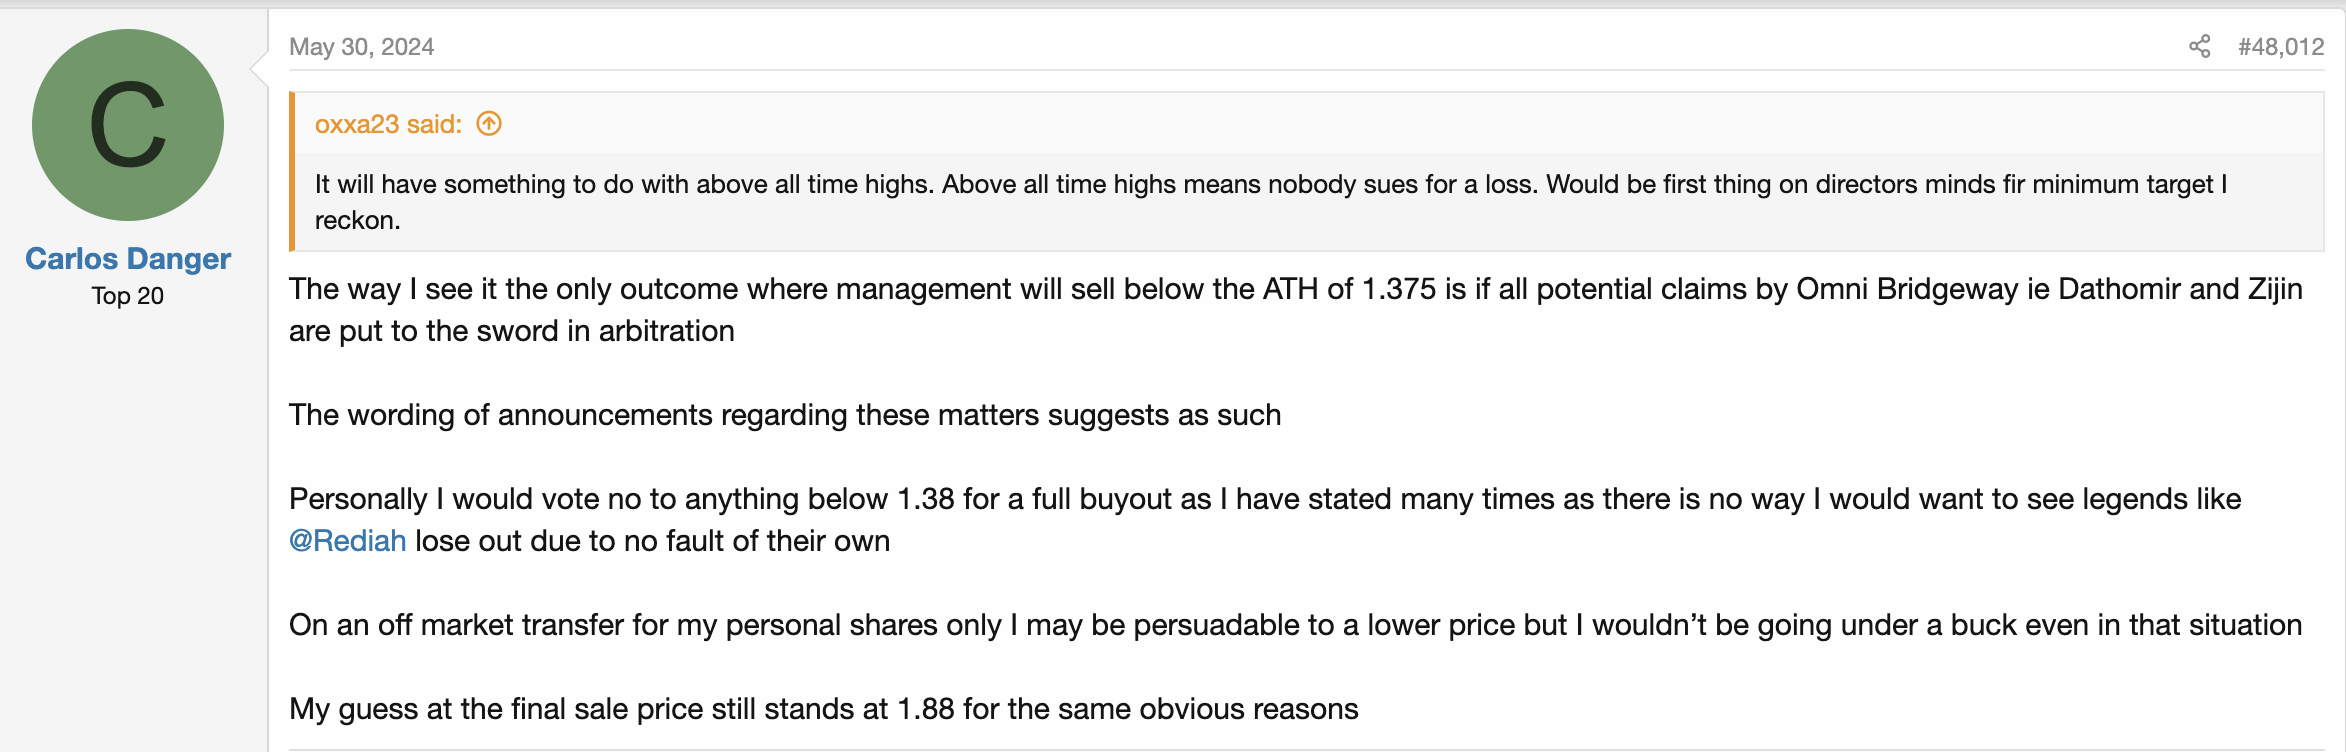The height and width of the screenshot is (752, 2346).
Task: Click the final sale price guess line
Action: click(824, 709)
